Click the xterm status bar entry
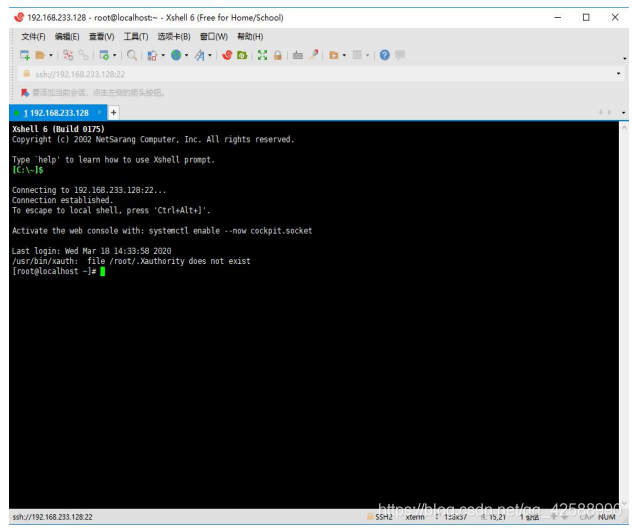Image resolution: width=632 pixels, height=529 pixels. (415, 517)
